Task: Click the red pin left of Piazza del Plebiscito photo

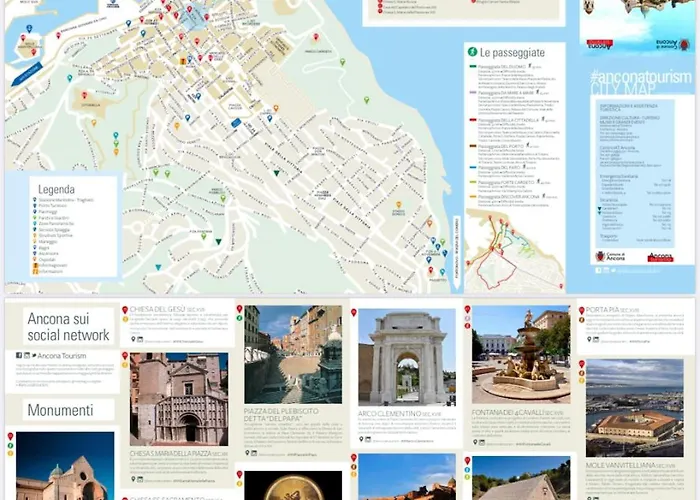Action: 239,308
